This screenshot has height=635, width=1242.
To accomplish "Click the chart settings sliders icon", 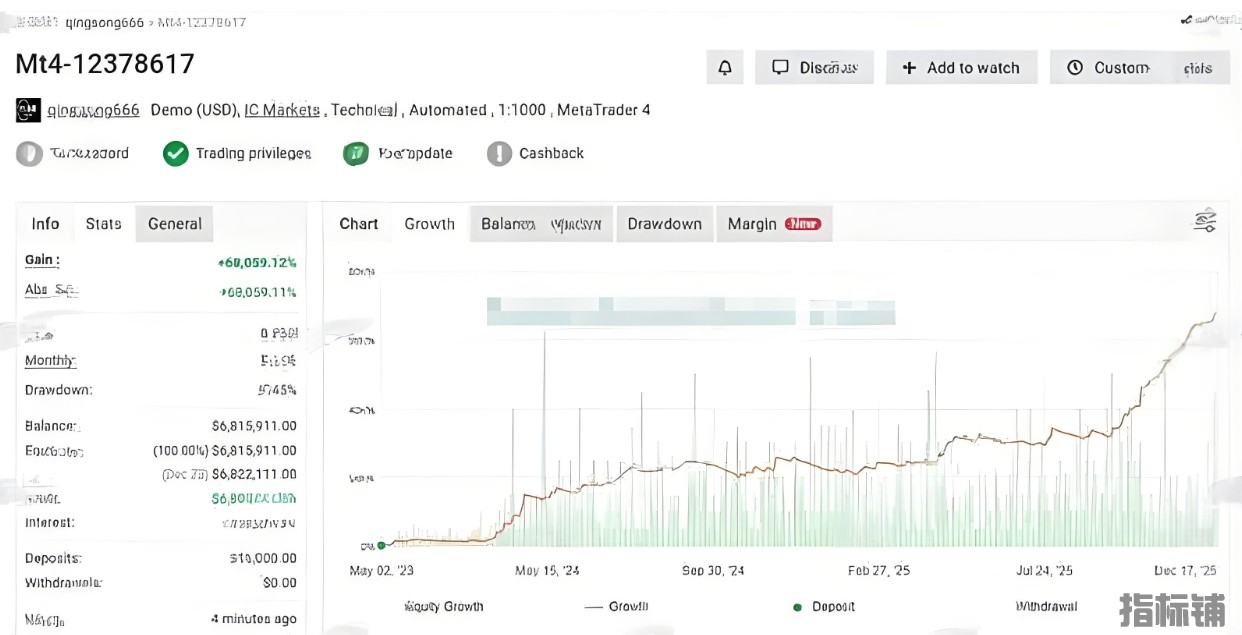I will point(1205,222).
